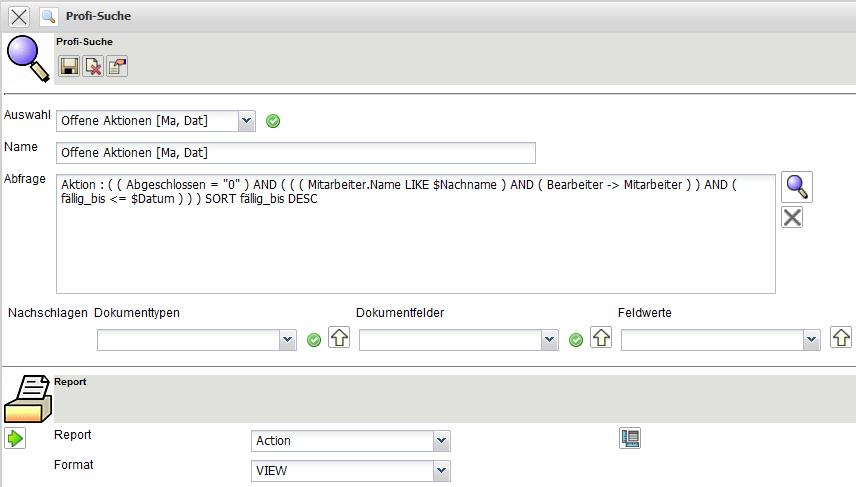
Task: Click the green arrow to run report
Action: pyautogui.click(x=15, y=438)
